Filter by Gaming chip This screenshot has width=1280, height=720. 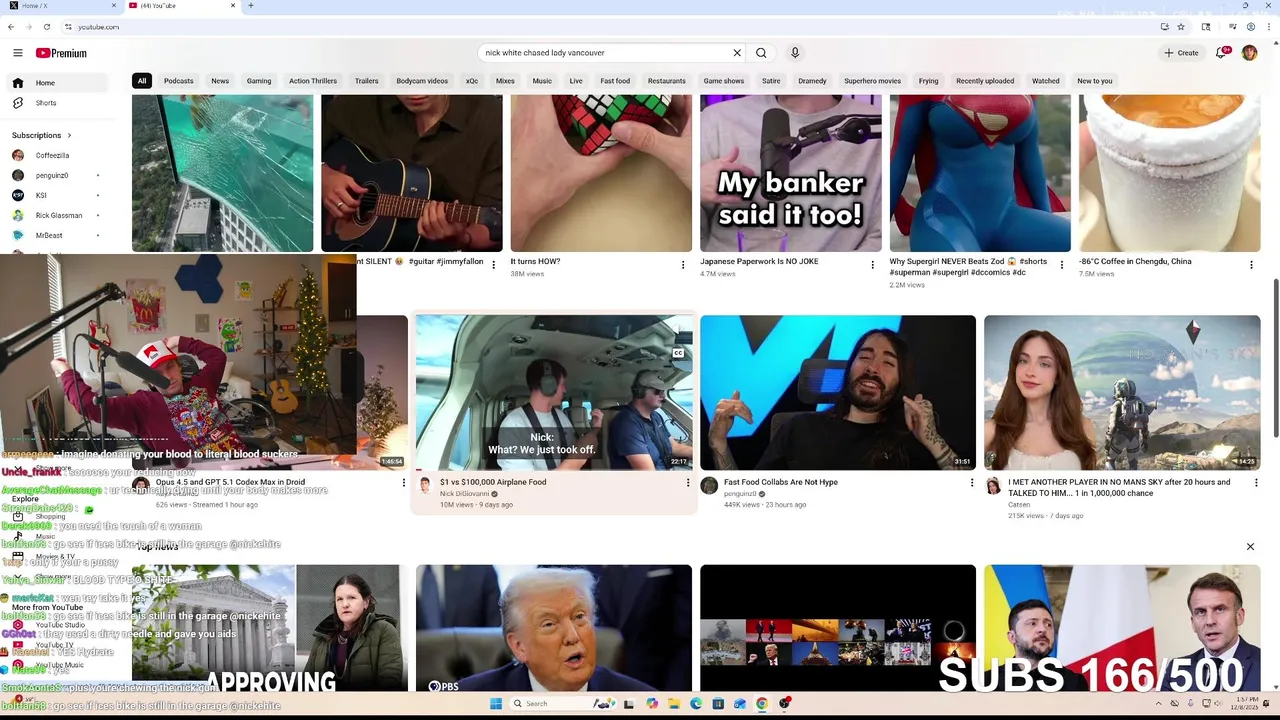click(259, 81)
